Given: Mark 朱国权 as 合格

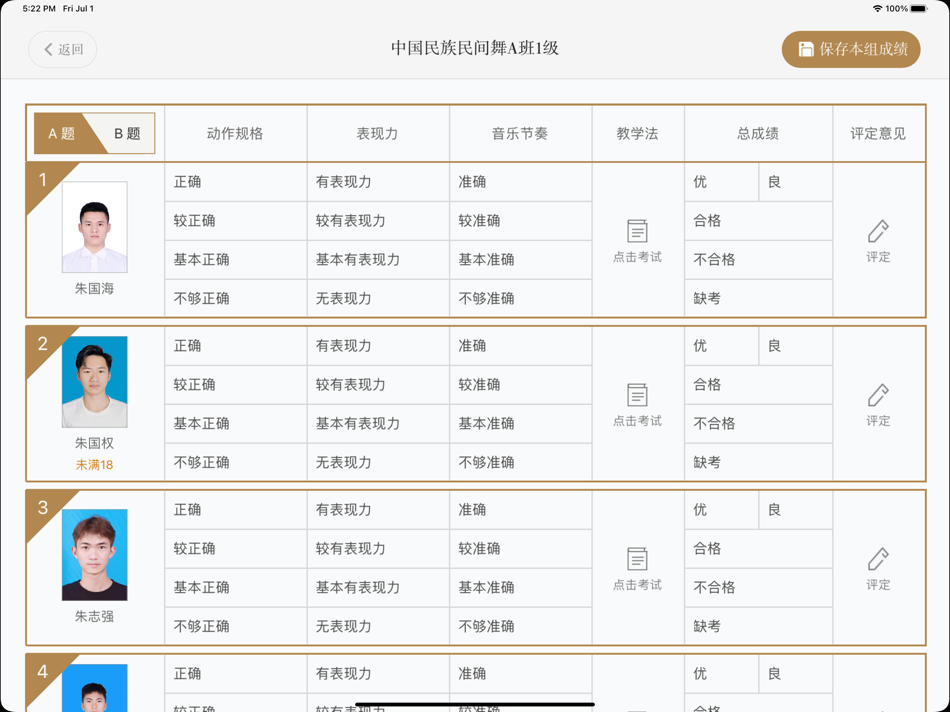Looking at the screenshot, I should [x=759, y=385].
